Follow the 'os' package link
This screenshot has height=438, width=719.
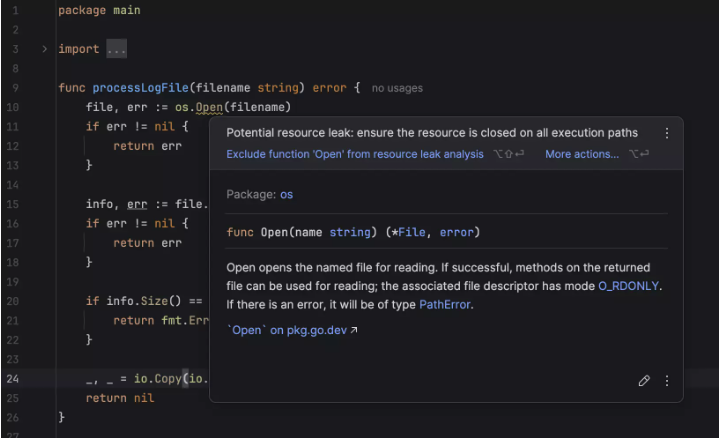287,194
